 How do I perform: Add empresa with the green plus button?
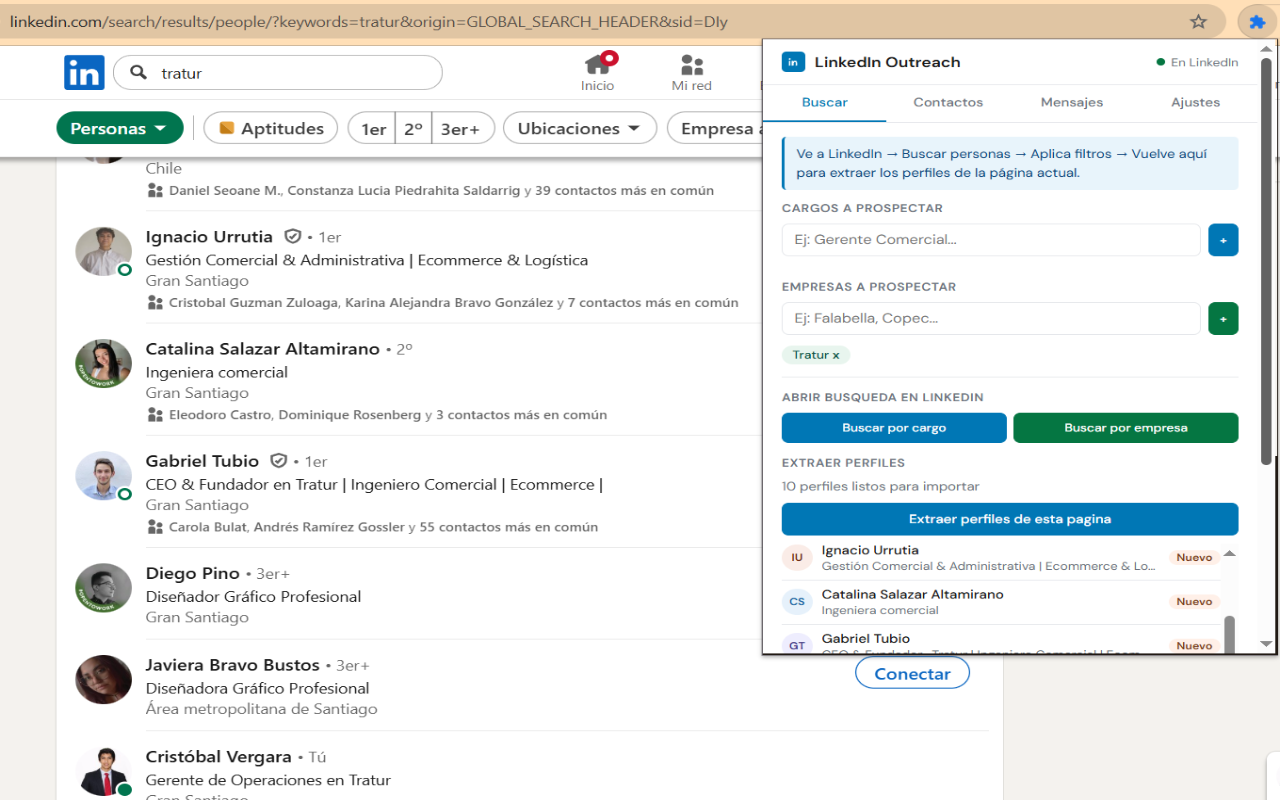point(1223,319)
